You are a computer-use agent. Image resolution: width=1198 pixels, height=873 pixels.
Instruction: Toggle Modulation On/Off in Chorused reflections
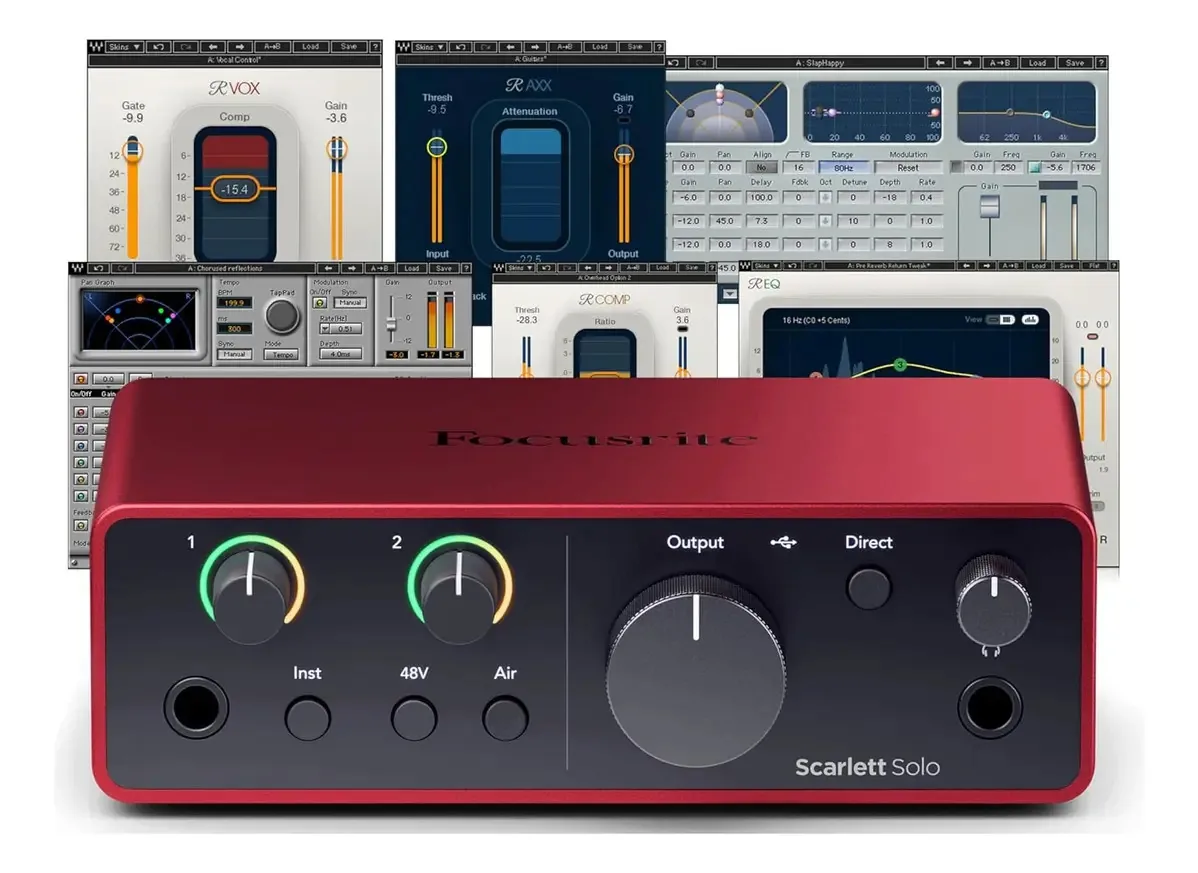click(x=319, y=302)
